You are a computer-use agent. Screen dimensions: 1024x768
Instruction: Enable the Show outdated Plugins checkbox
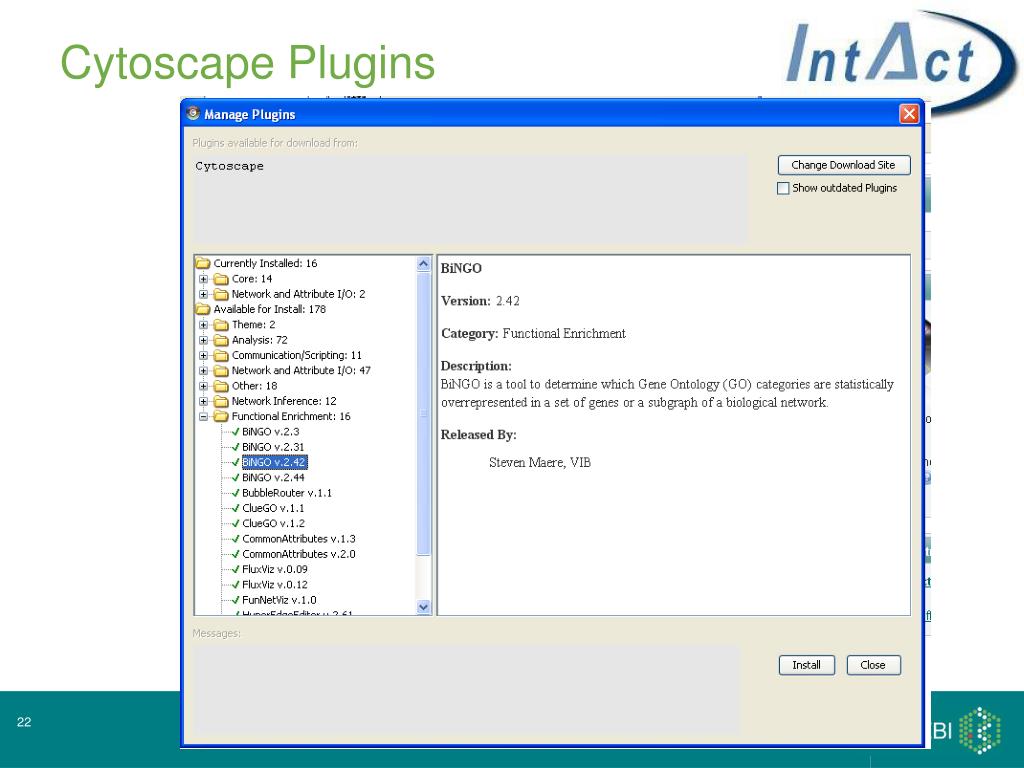click(783, 188)
